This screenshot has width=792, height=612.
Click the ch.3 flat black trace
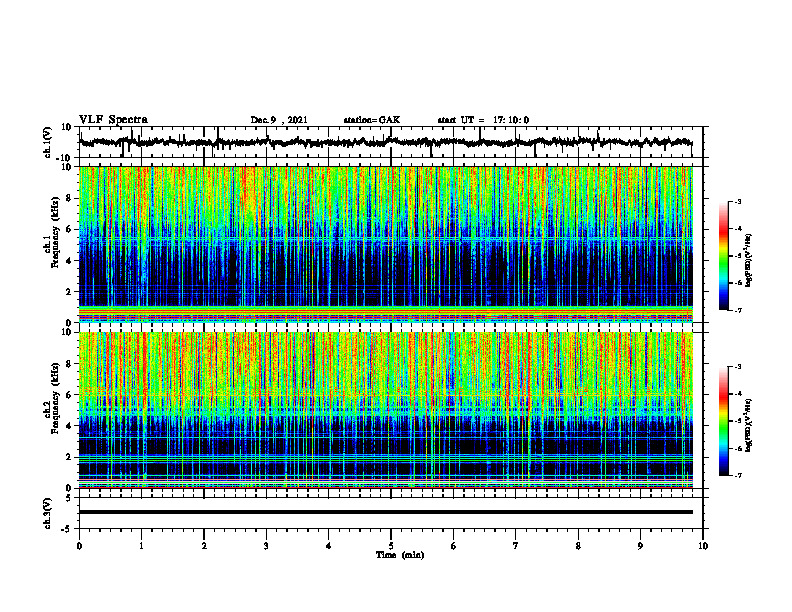(385, 512)
